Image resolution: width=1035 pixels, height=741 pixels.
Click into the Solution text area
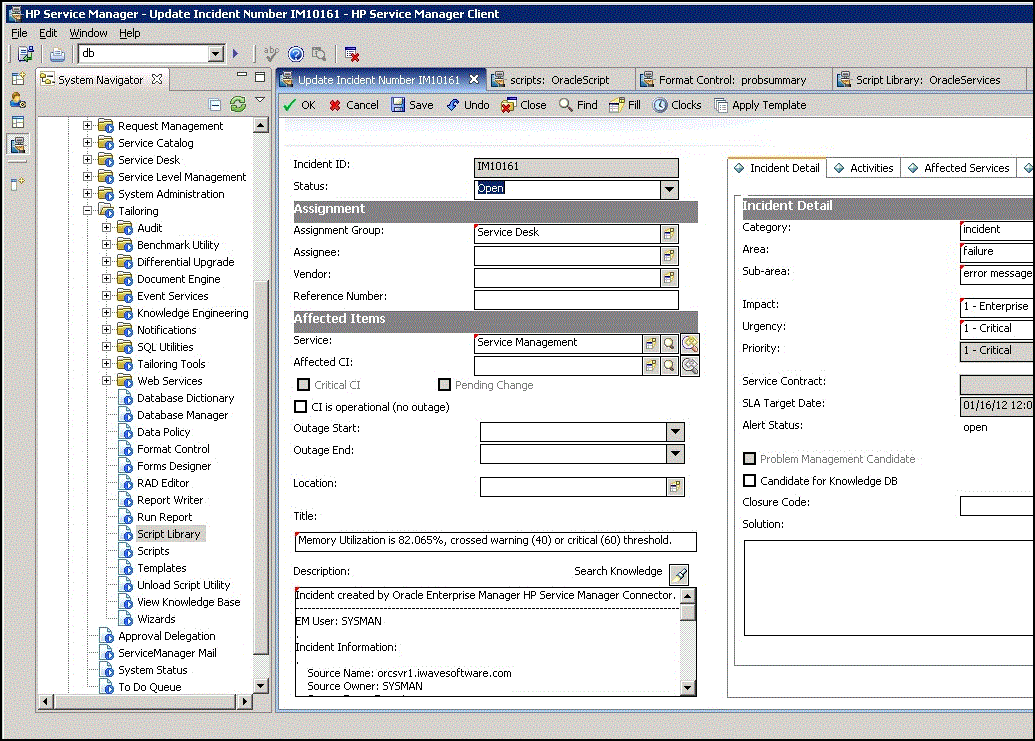pos(888,588)
